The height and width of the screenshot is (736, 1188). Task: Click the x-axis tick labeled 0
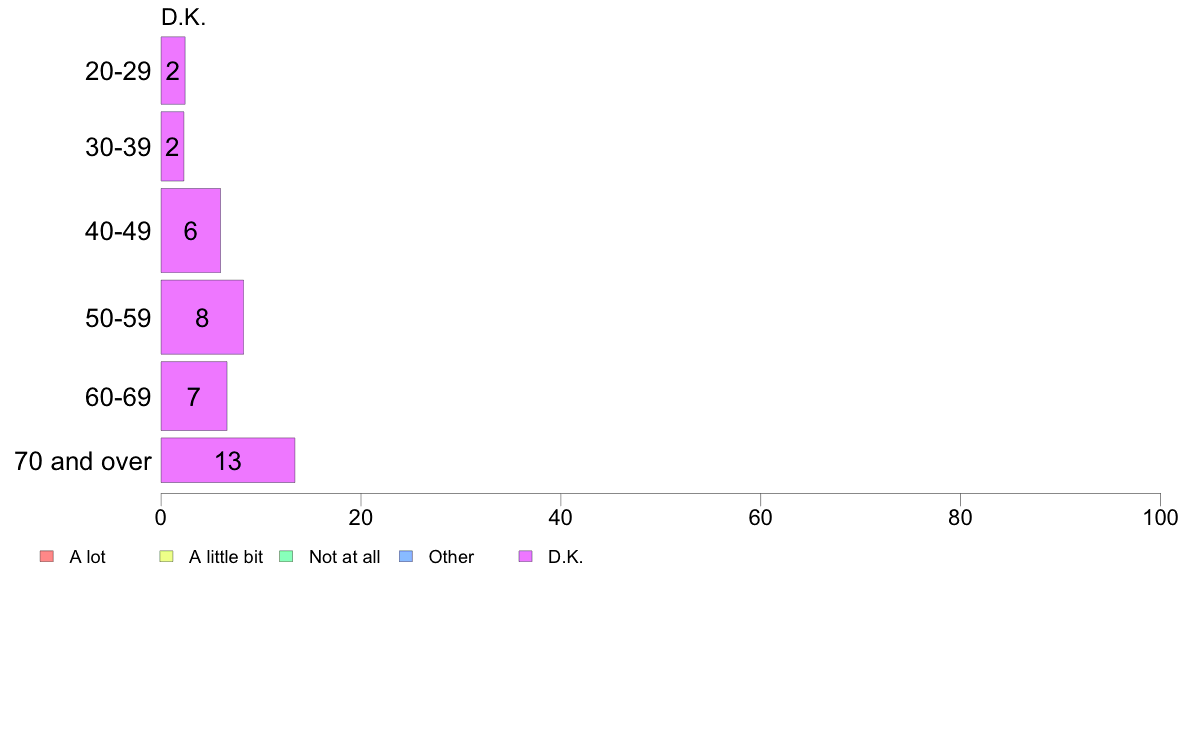pyautogui.click(x=161, y=518)
